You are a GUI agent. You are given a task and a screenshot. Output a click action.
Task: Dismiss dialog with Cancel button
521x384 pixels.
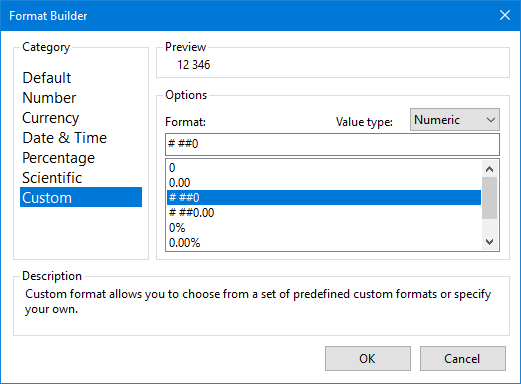tap(463, 358)
